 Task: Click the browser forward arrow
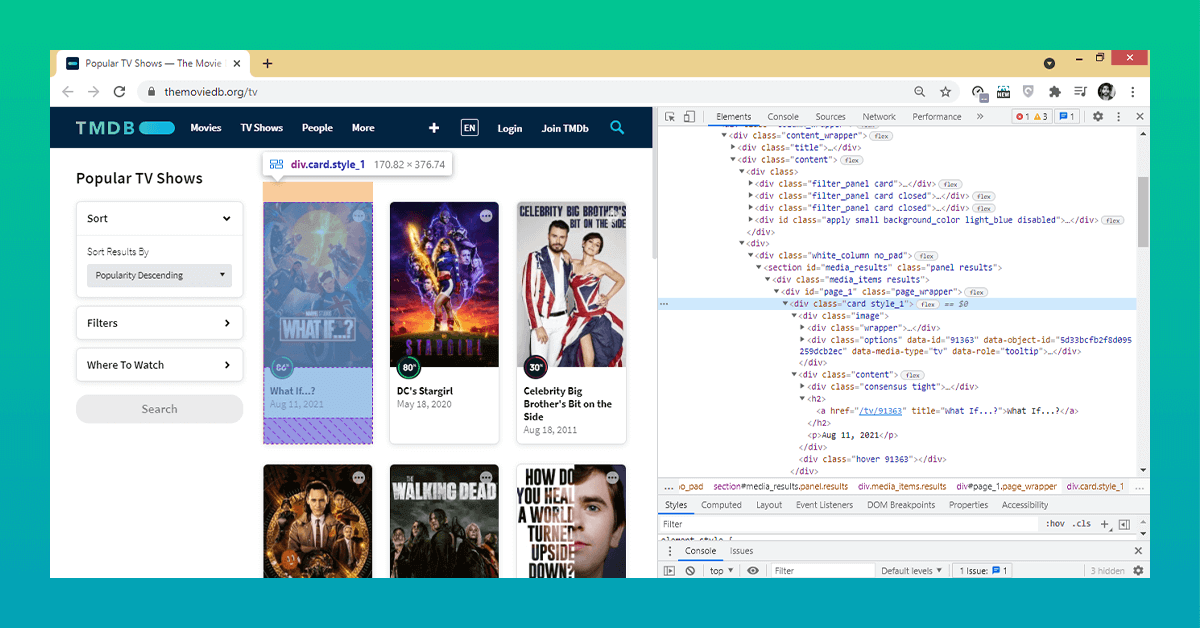93,91
